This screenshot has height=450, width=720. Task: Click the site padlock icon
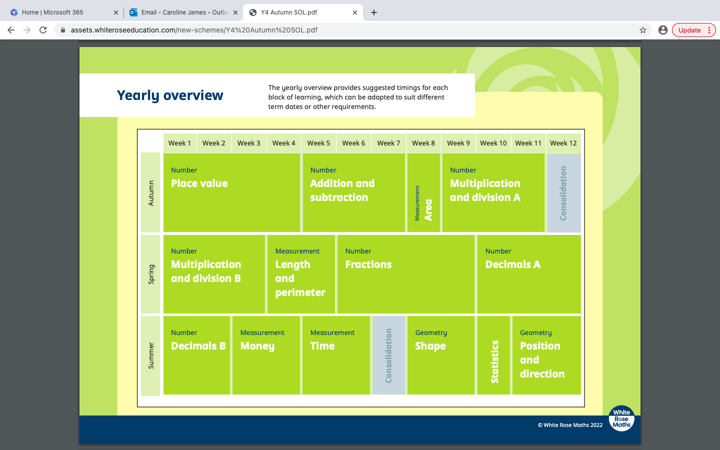point(62,30)
